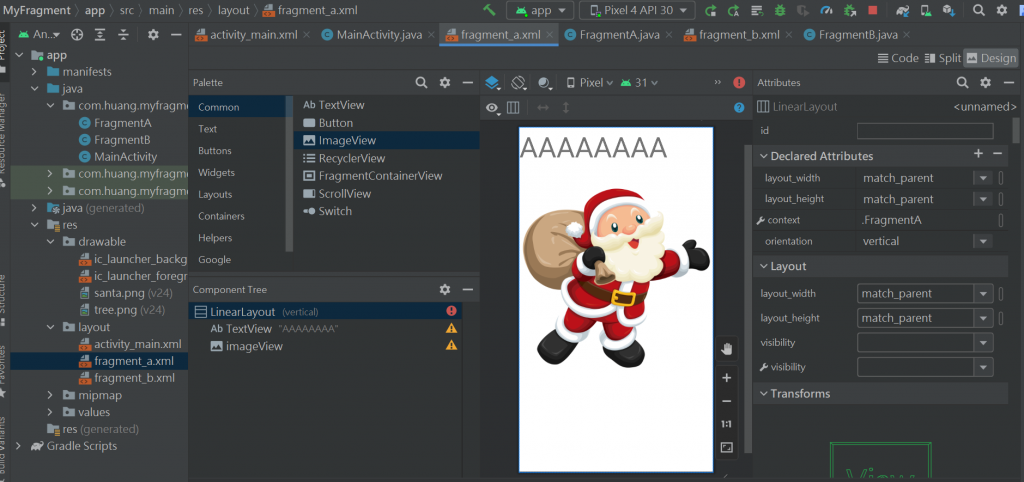Screen dimensions: 1024x482
Task: Open the API 31 version dropdown
Action: point(639,82)
